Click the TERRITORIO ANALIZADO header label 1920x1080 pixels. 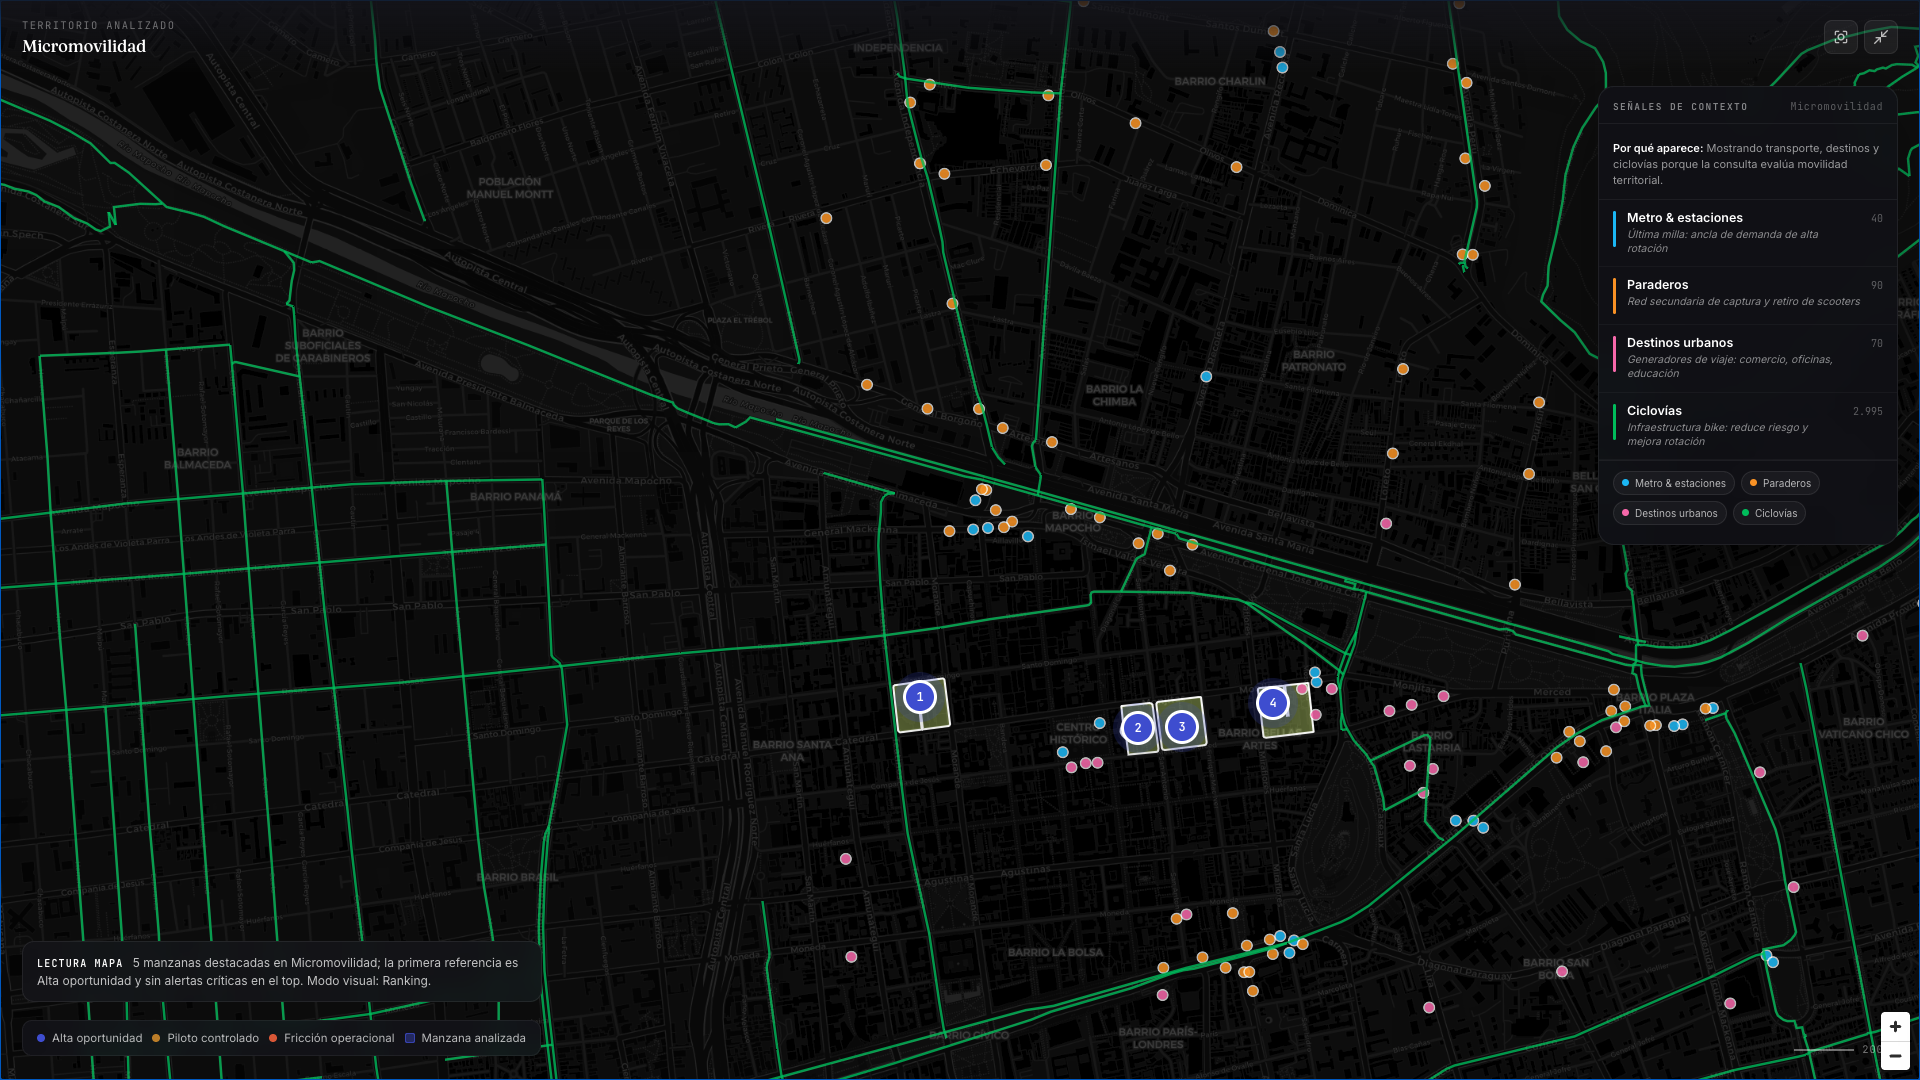point(98,25)
